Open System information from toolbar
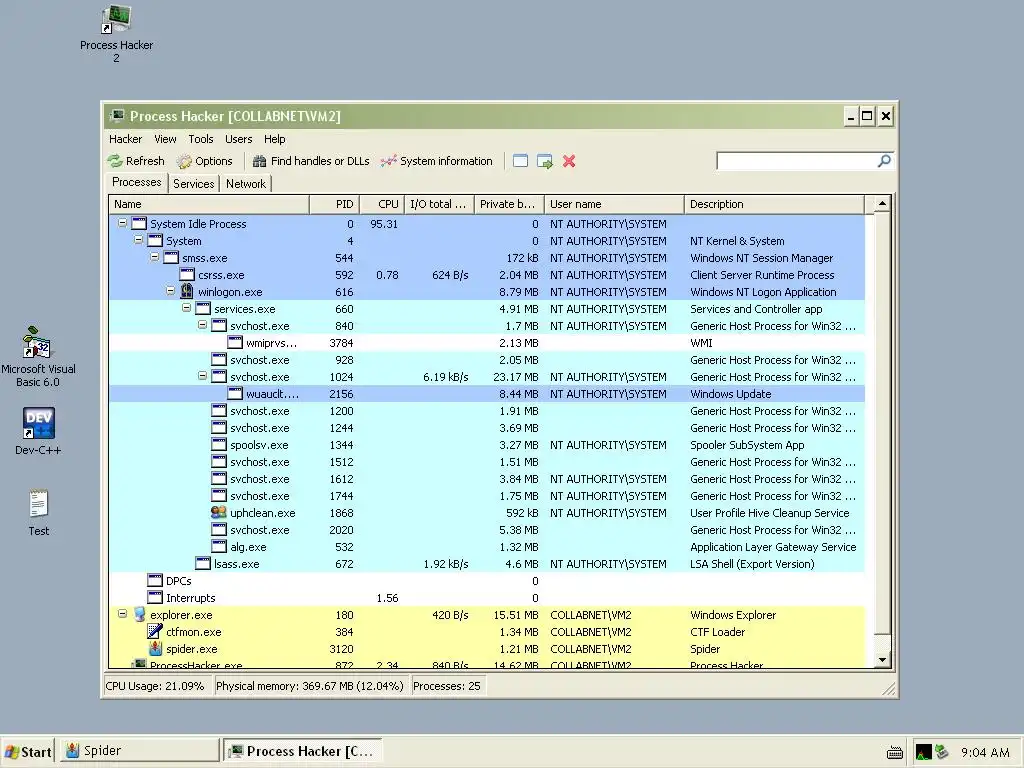Screen dimensions: 1024x768 point(437,161)
